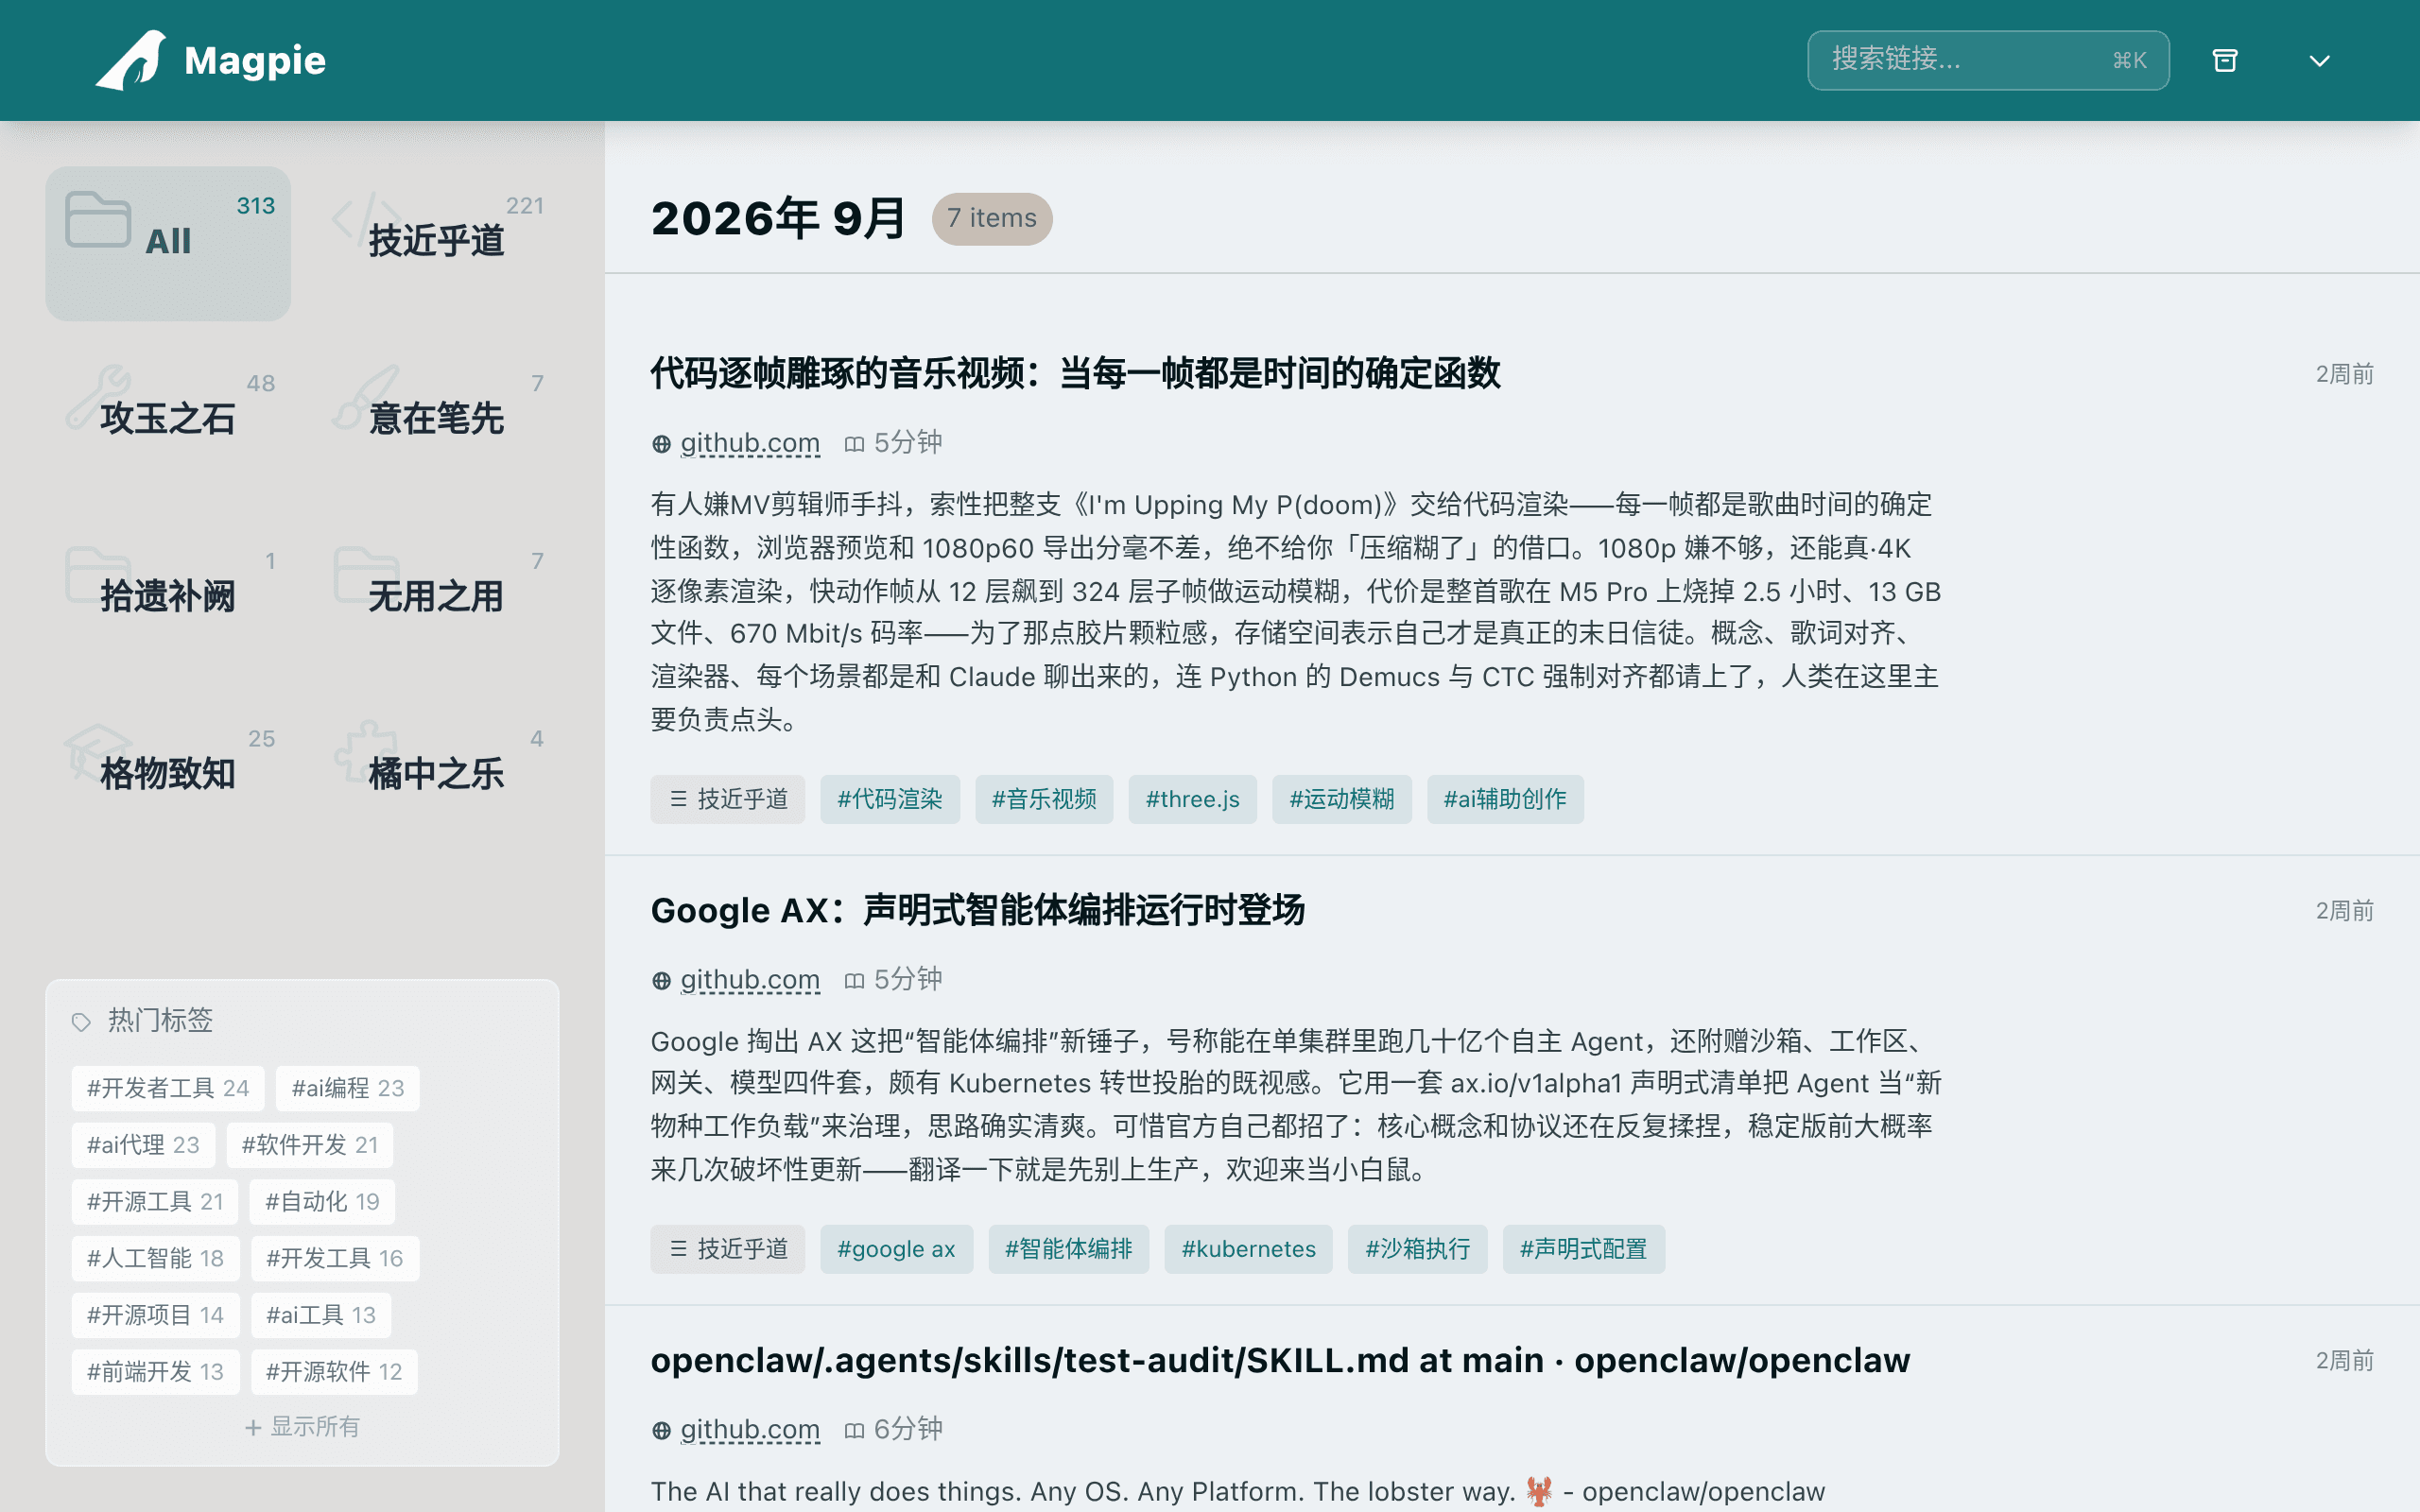Open the 拾遗补阙 category

[168, 598]
